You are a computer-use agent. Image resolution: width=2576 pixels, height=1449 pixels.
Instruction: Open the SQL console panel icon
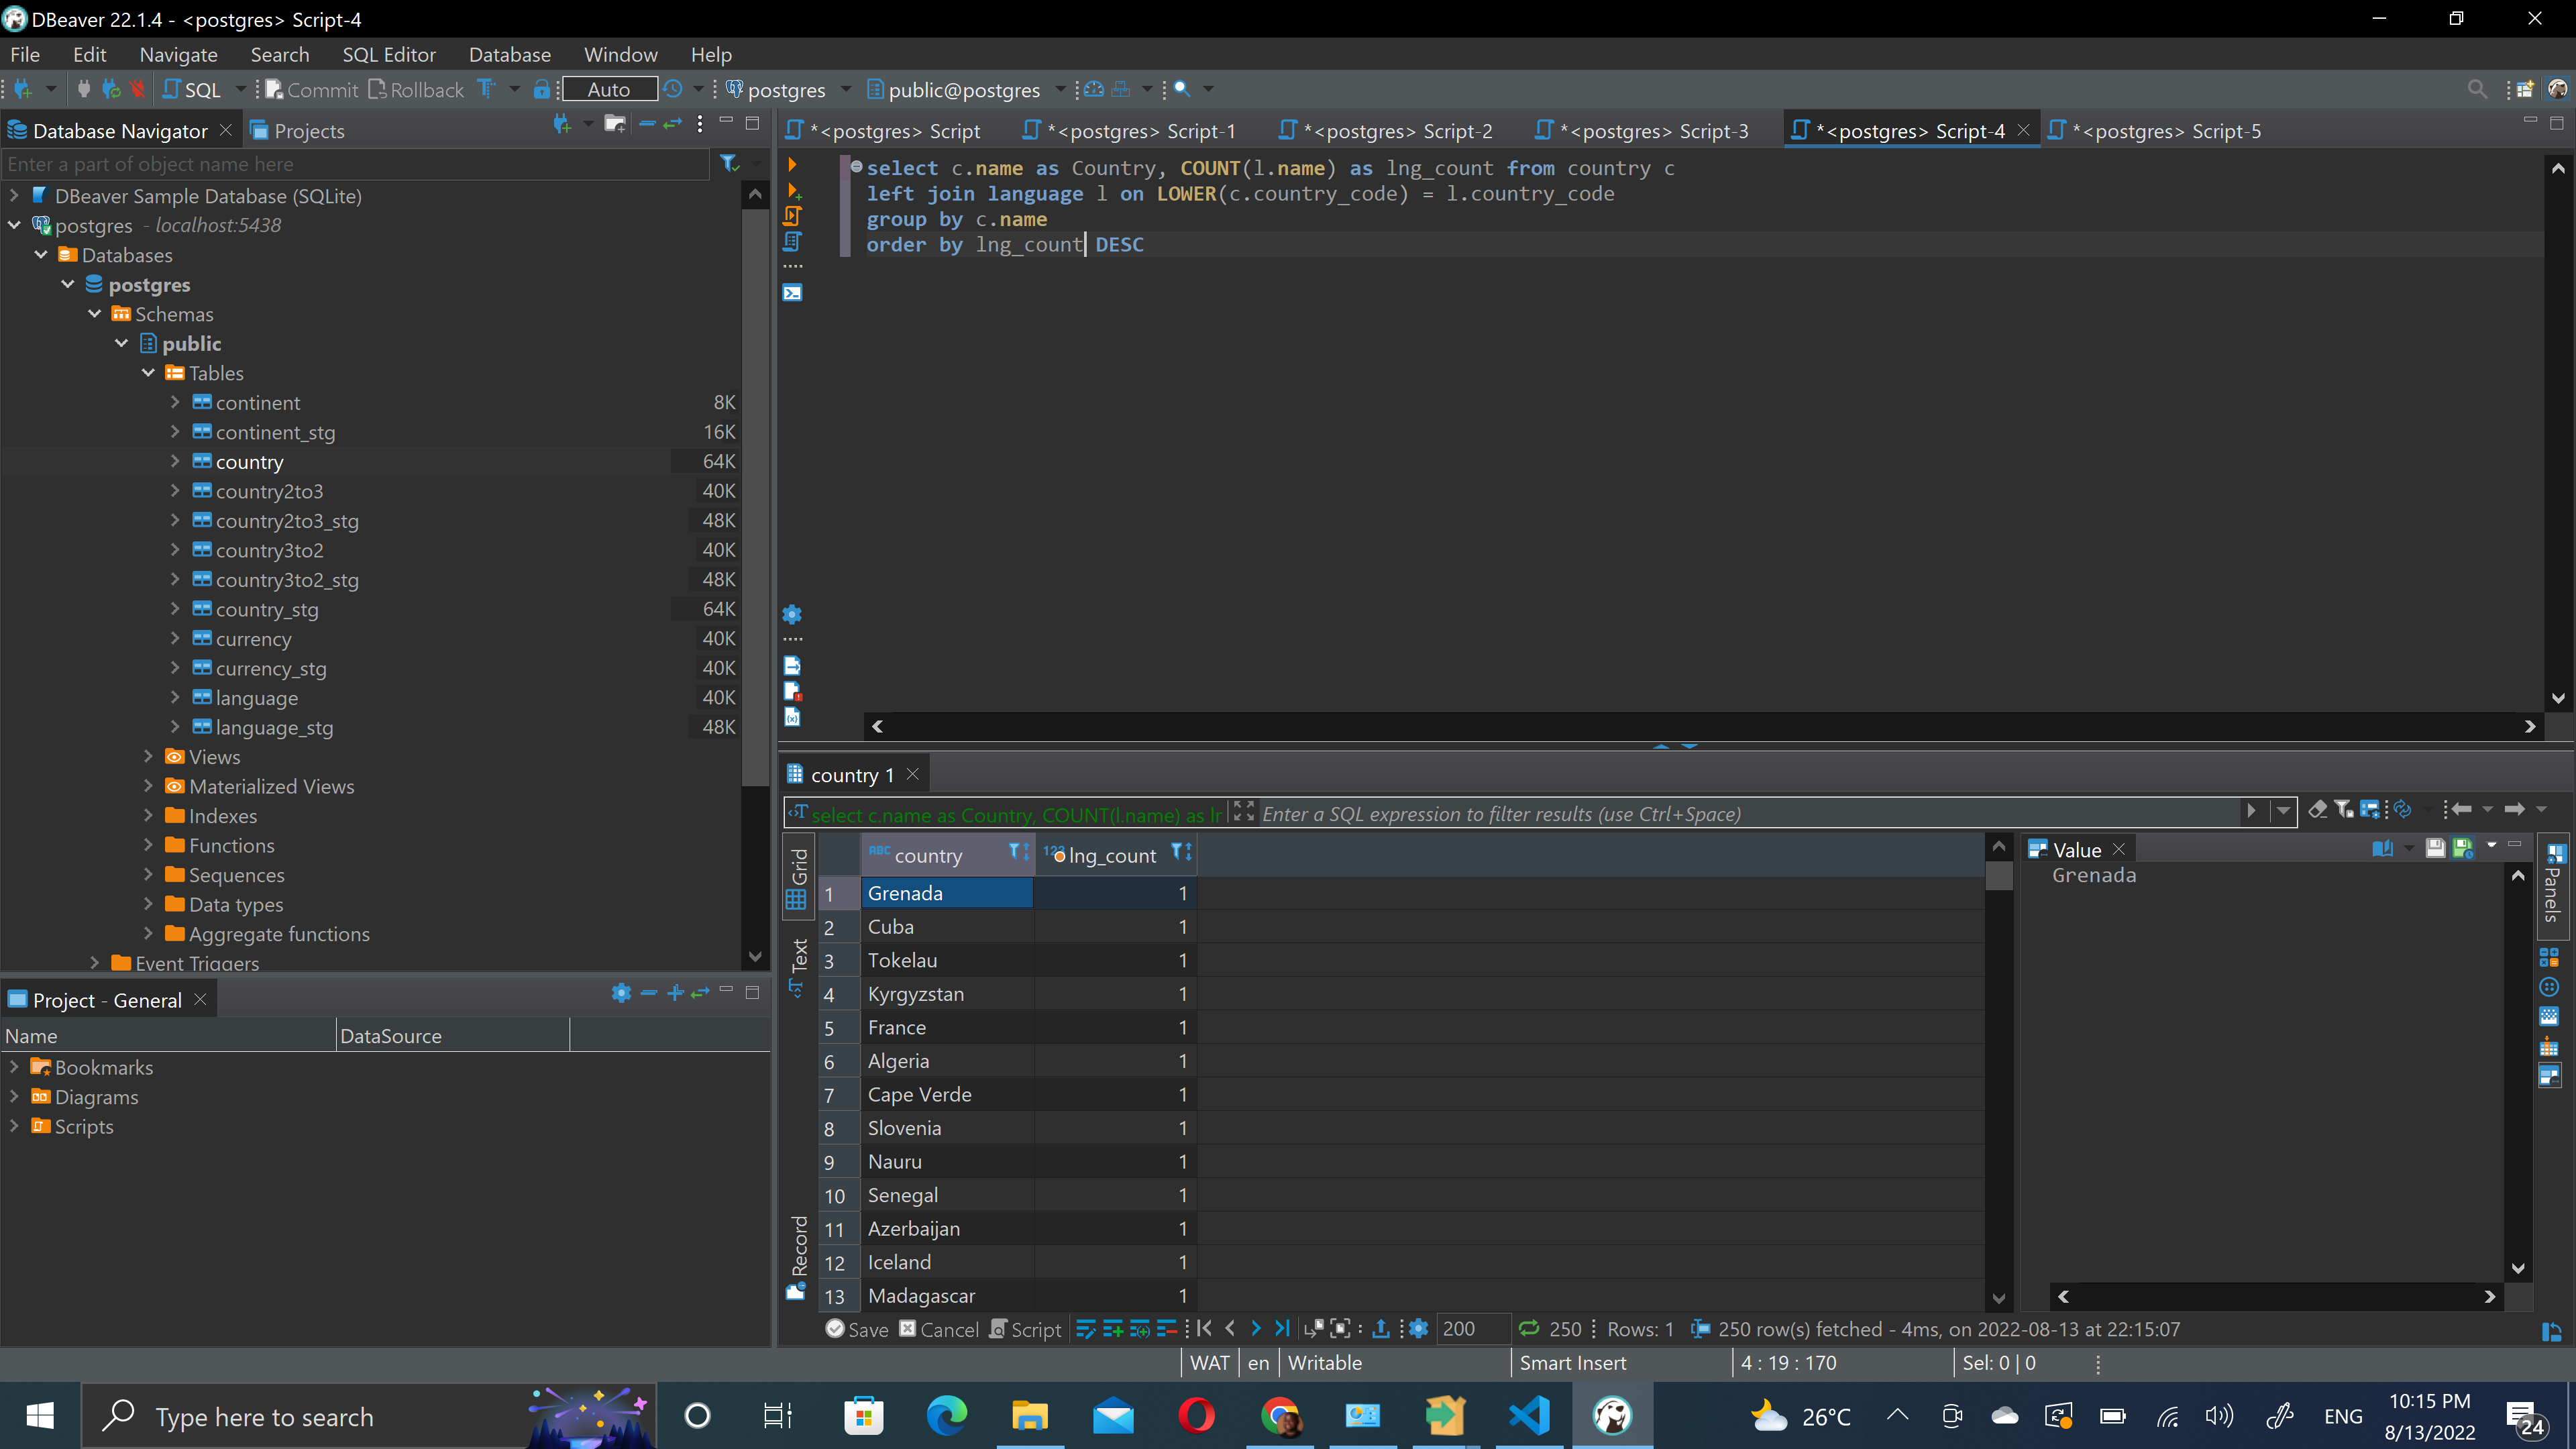tap(792, 293)
